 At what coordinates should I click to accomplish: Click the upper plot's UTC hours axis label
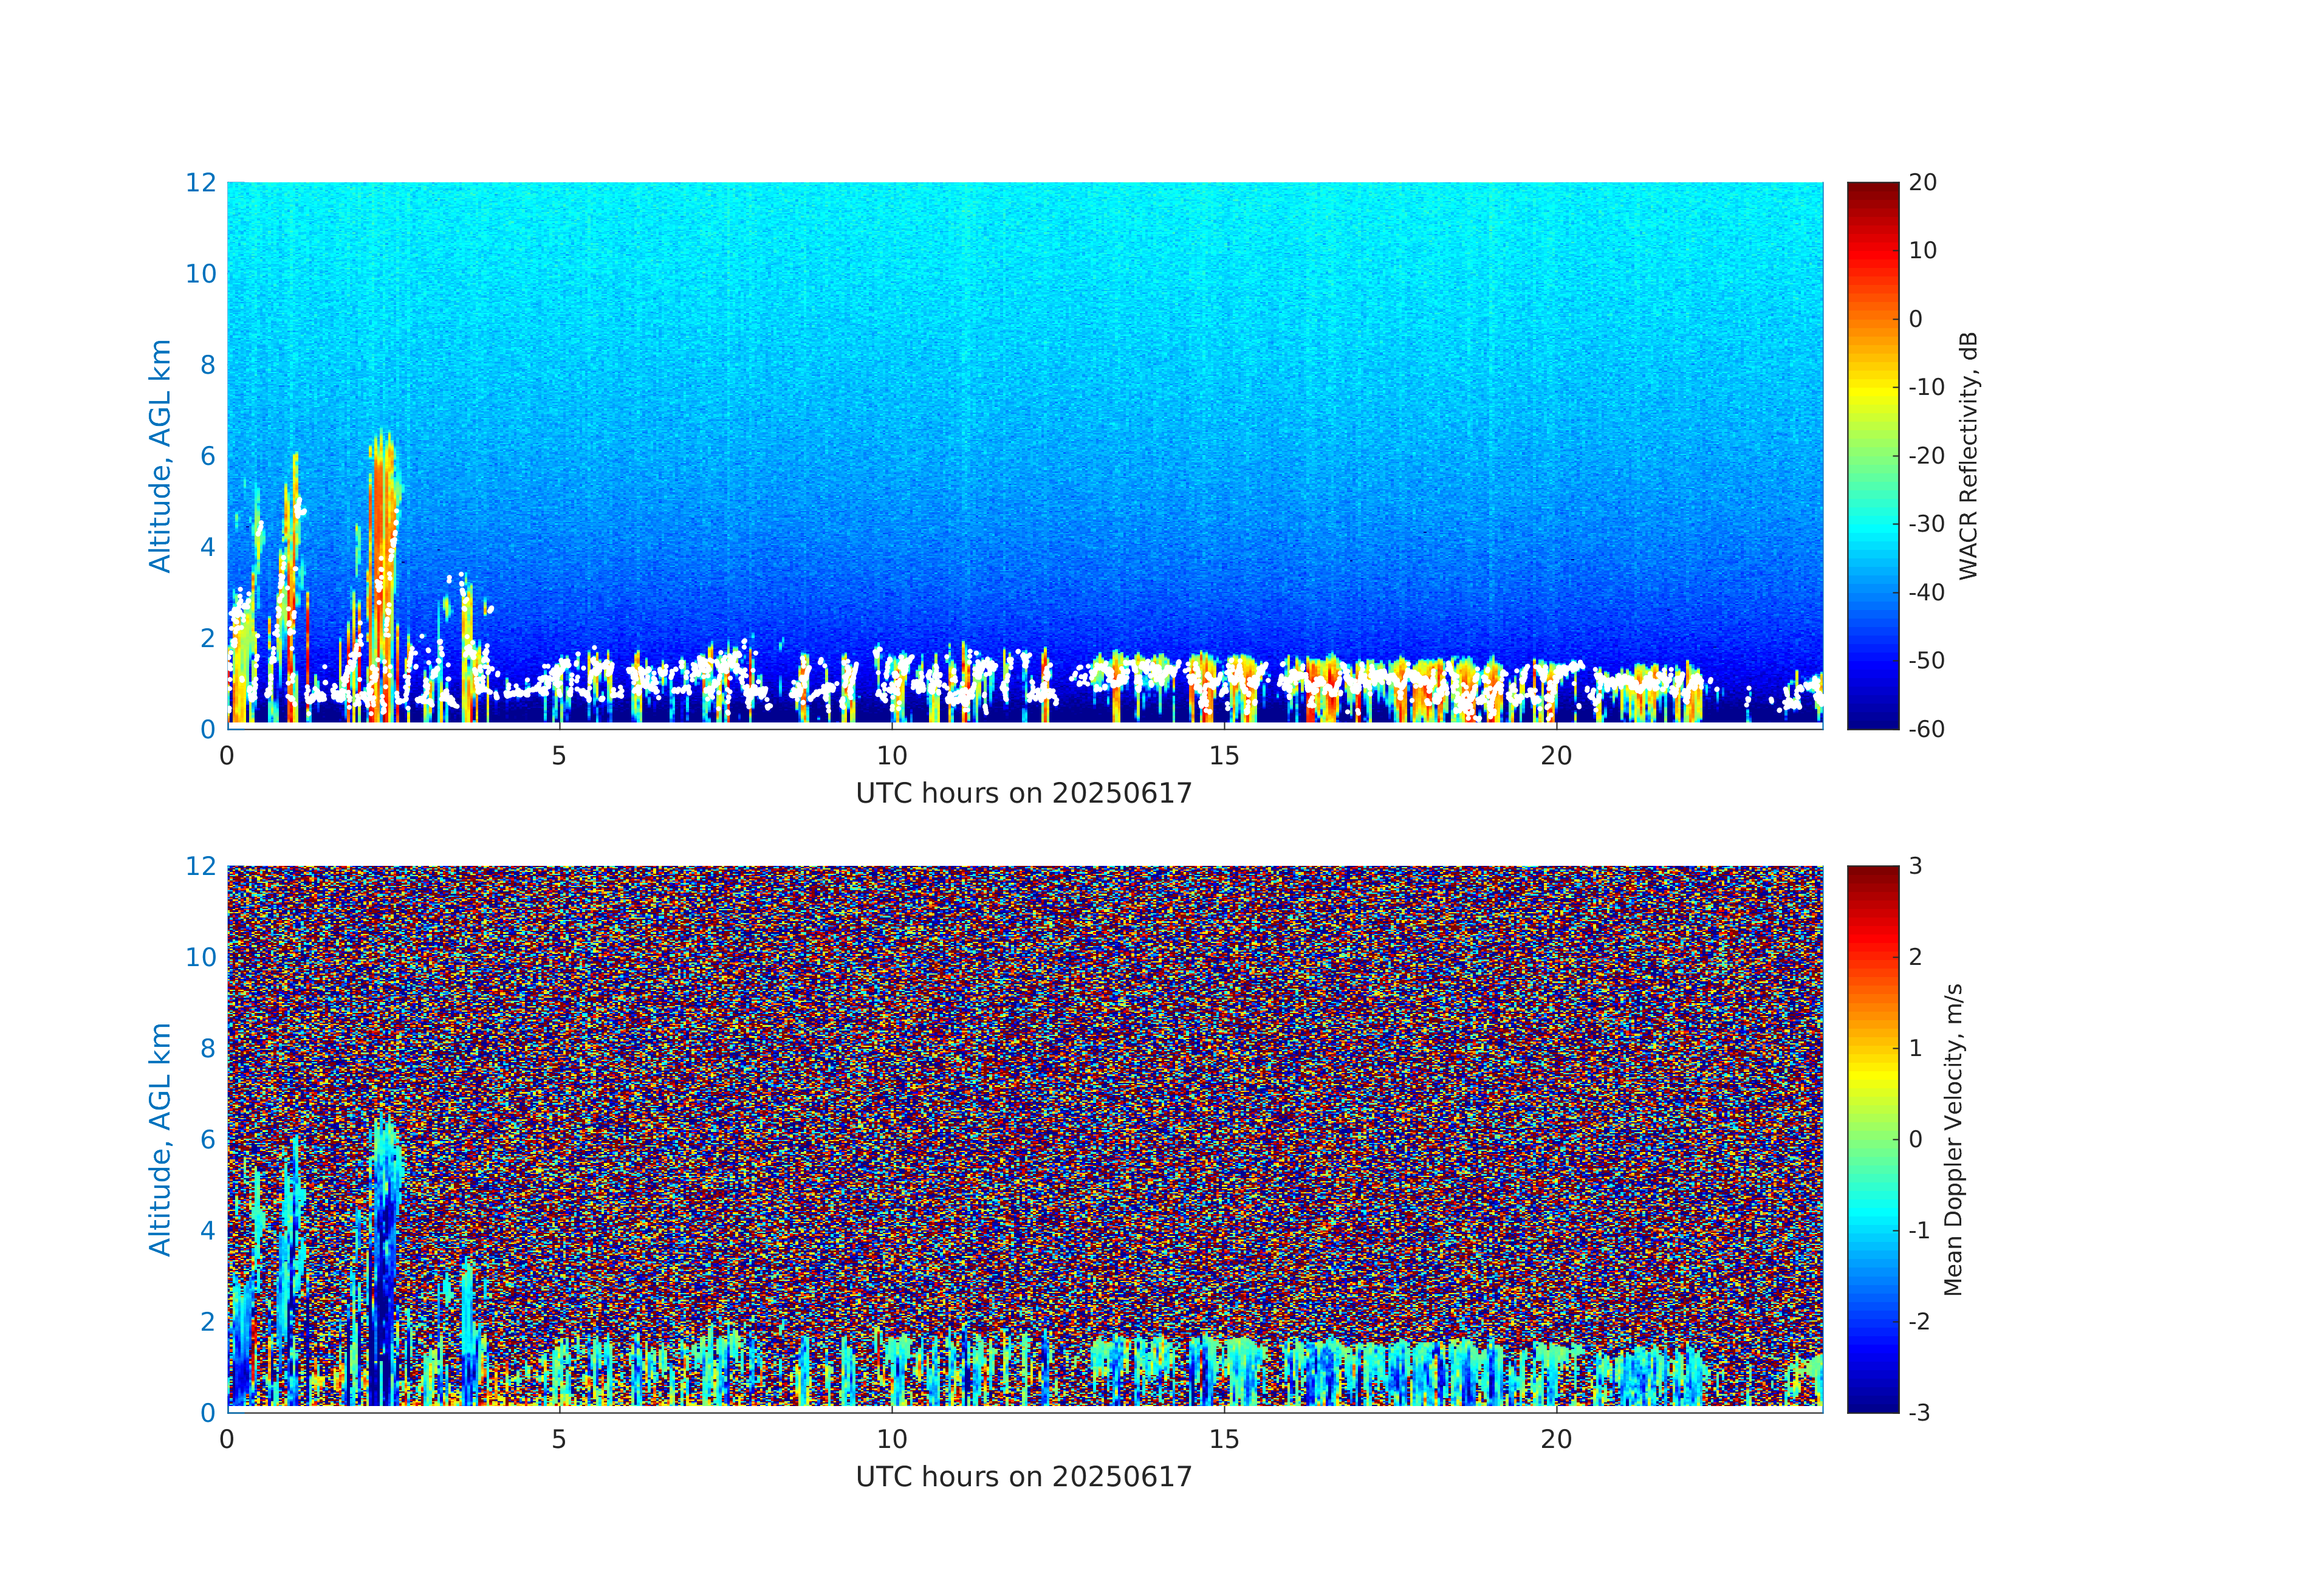pyautogui.click(x=1024, y=794)
